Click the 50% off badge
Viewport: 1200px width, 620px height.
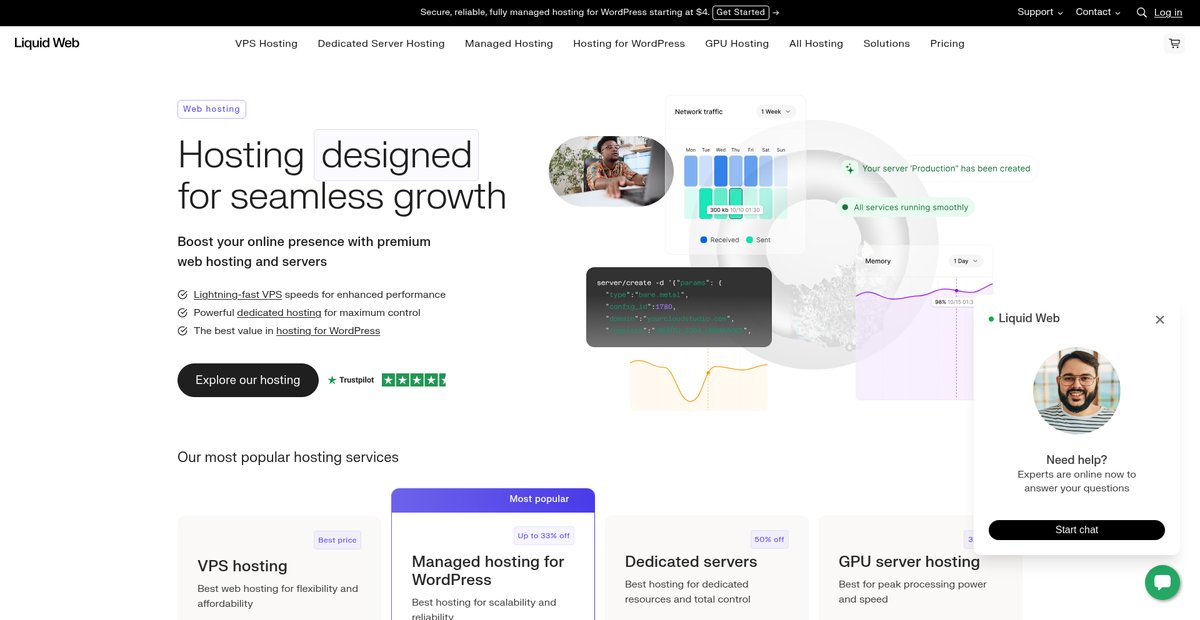pos(769,539)
